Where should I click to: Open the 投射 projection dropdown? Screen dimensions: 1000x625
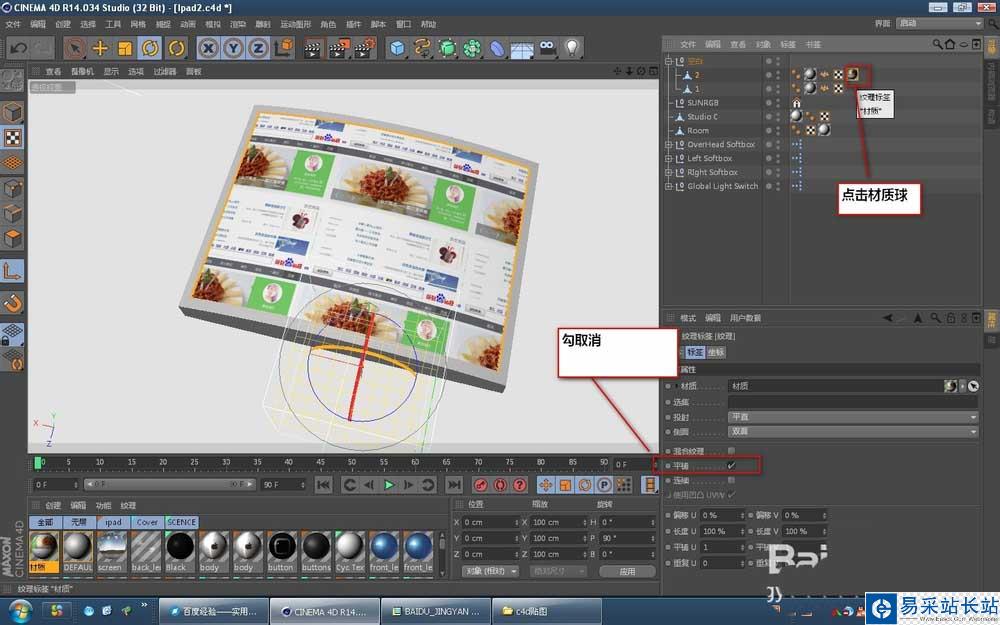pyautogui.click(x=853, y=417)
